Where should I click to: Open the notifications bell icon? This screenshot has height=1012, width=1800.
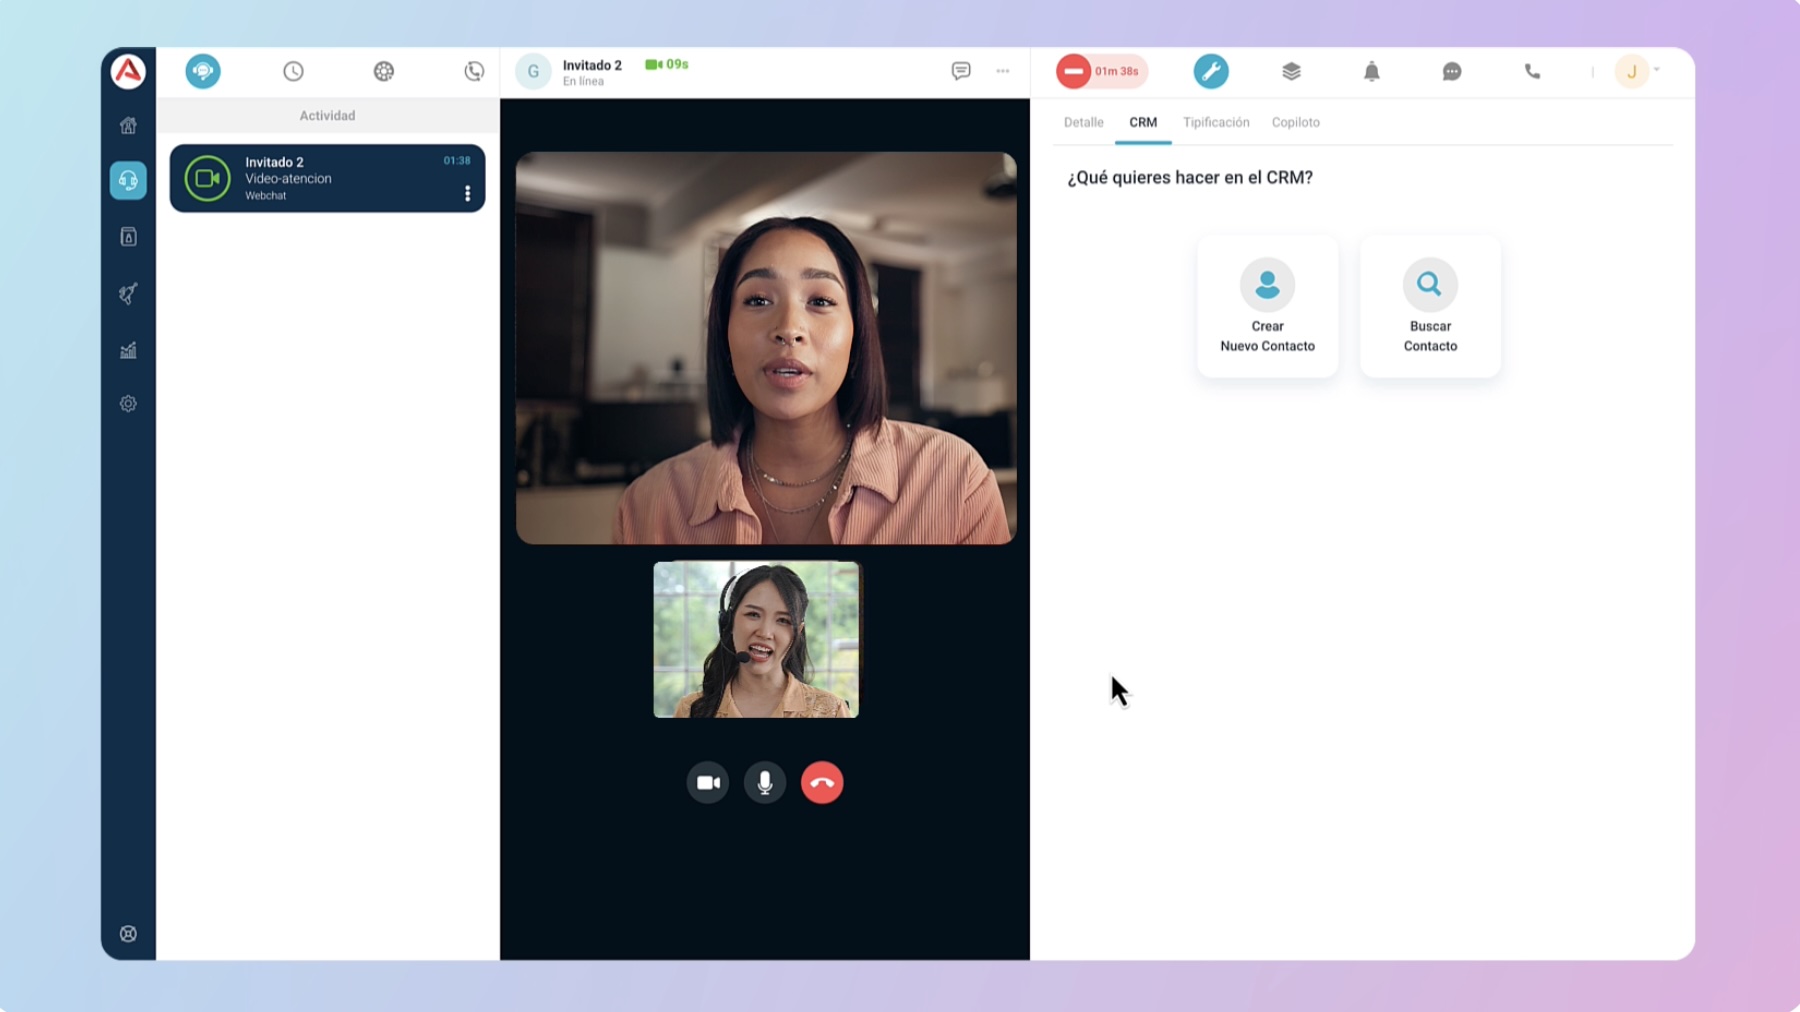tap(1372, 71)
